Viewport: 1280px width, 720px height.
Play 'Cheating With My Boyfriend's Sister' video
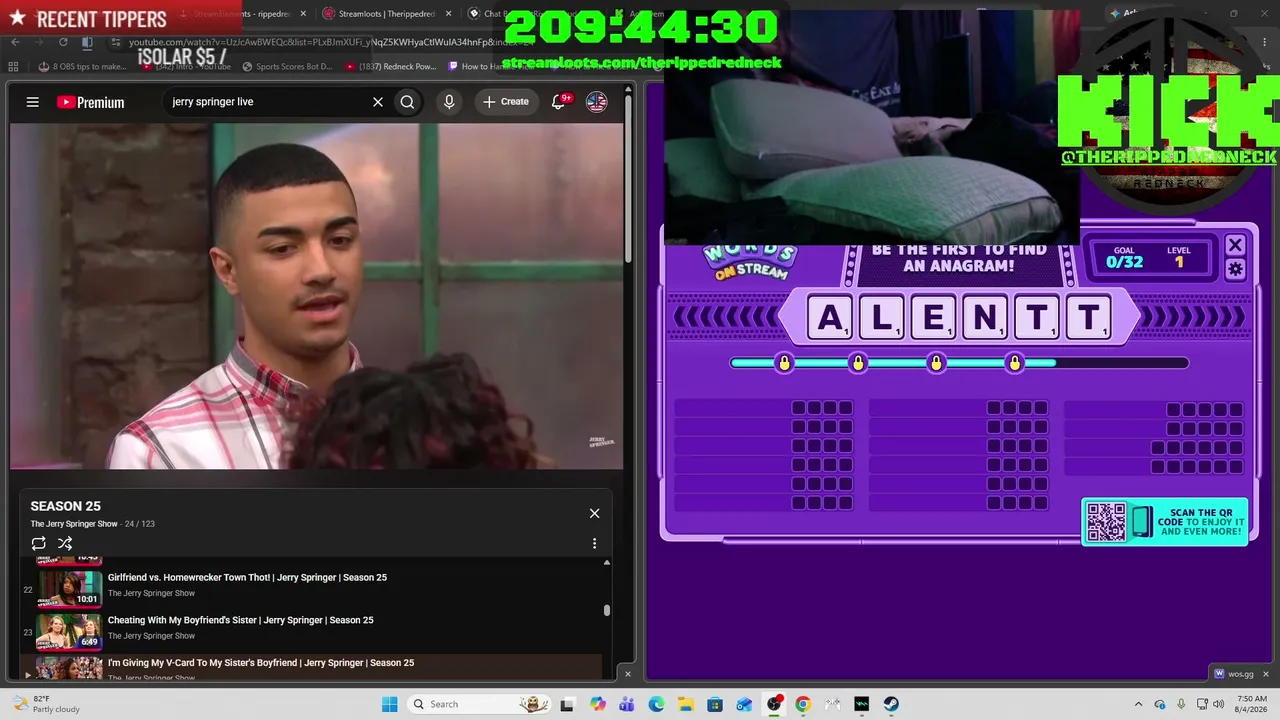[241, 620]
